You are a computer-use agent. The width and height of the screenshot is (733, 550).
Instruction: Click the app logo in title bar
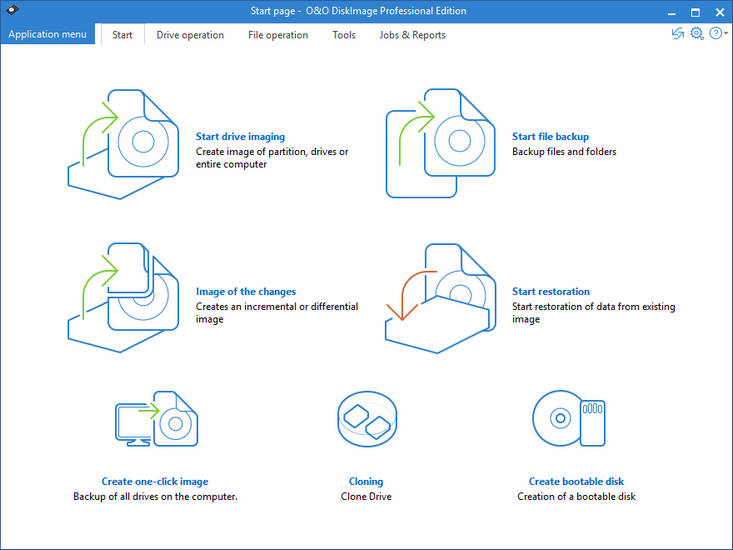coord(11,11)
